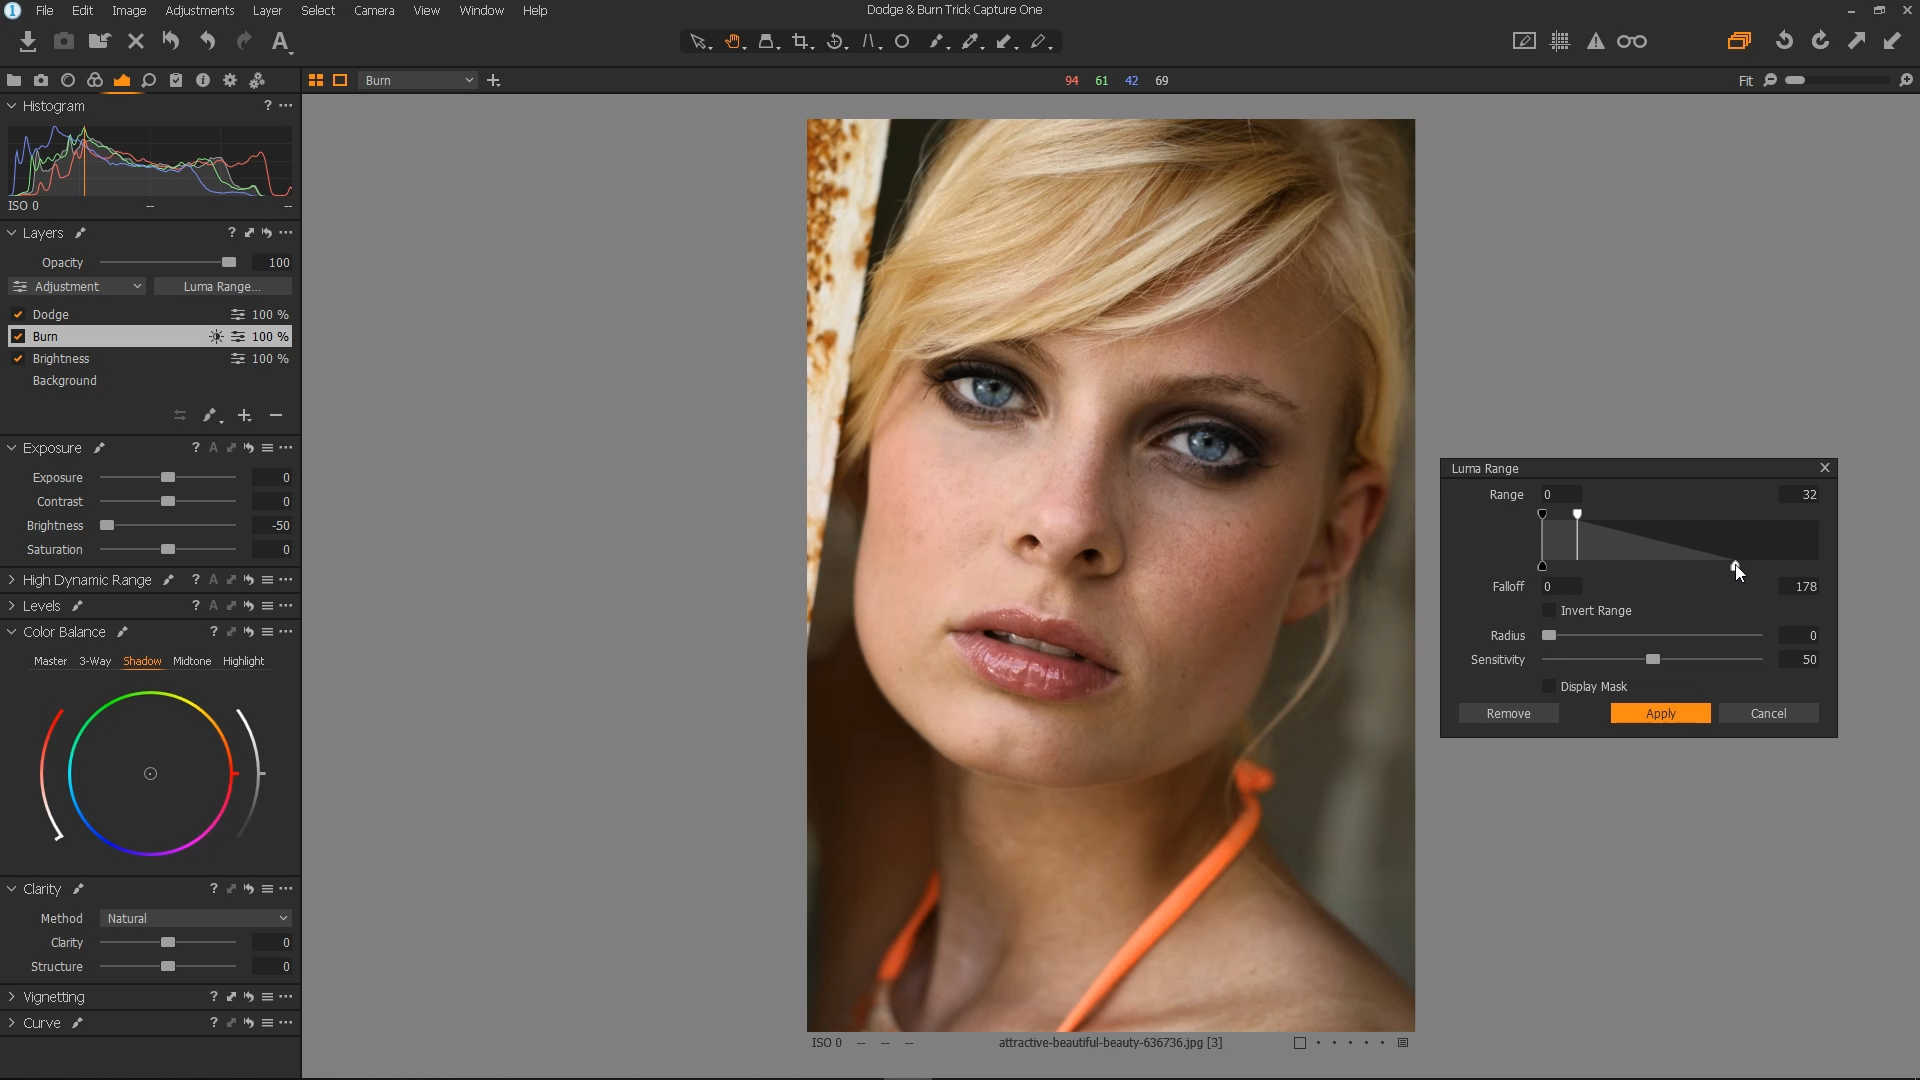Select the Add text annotation tool
This screenshot has width=1920, height=1080.
[x=280, y=41]
